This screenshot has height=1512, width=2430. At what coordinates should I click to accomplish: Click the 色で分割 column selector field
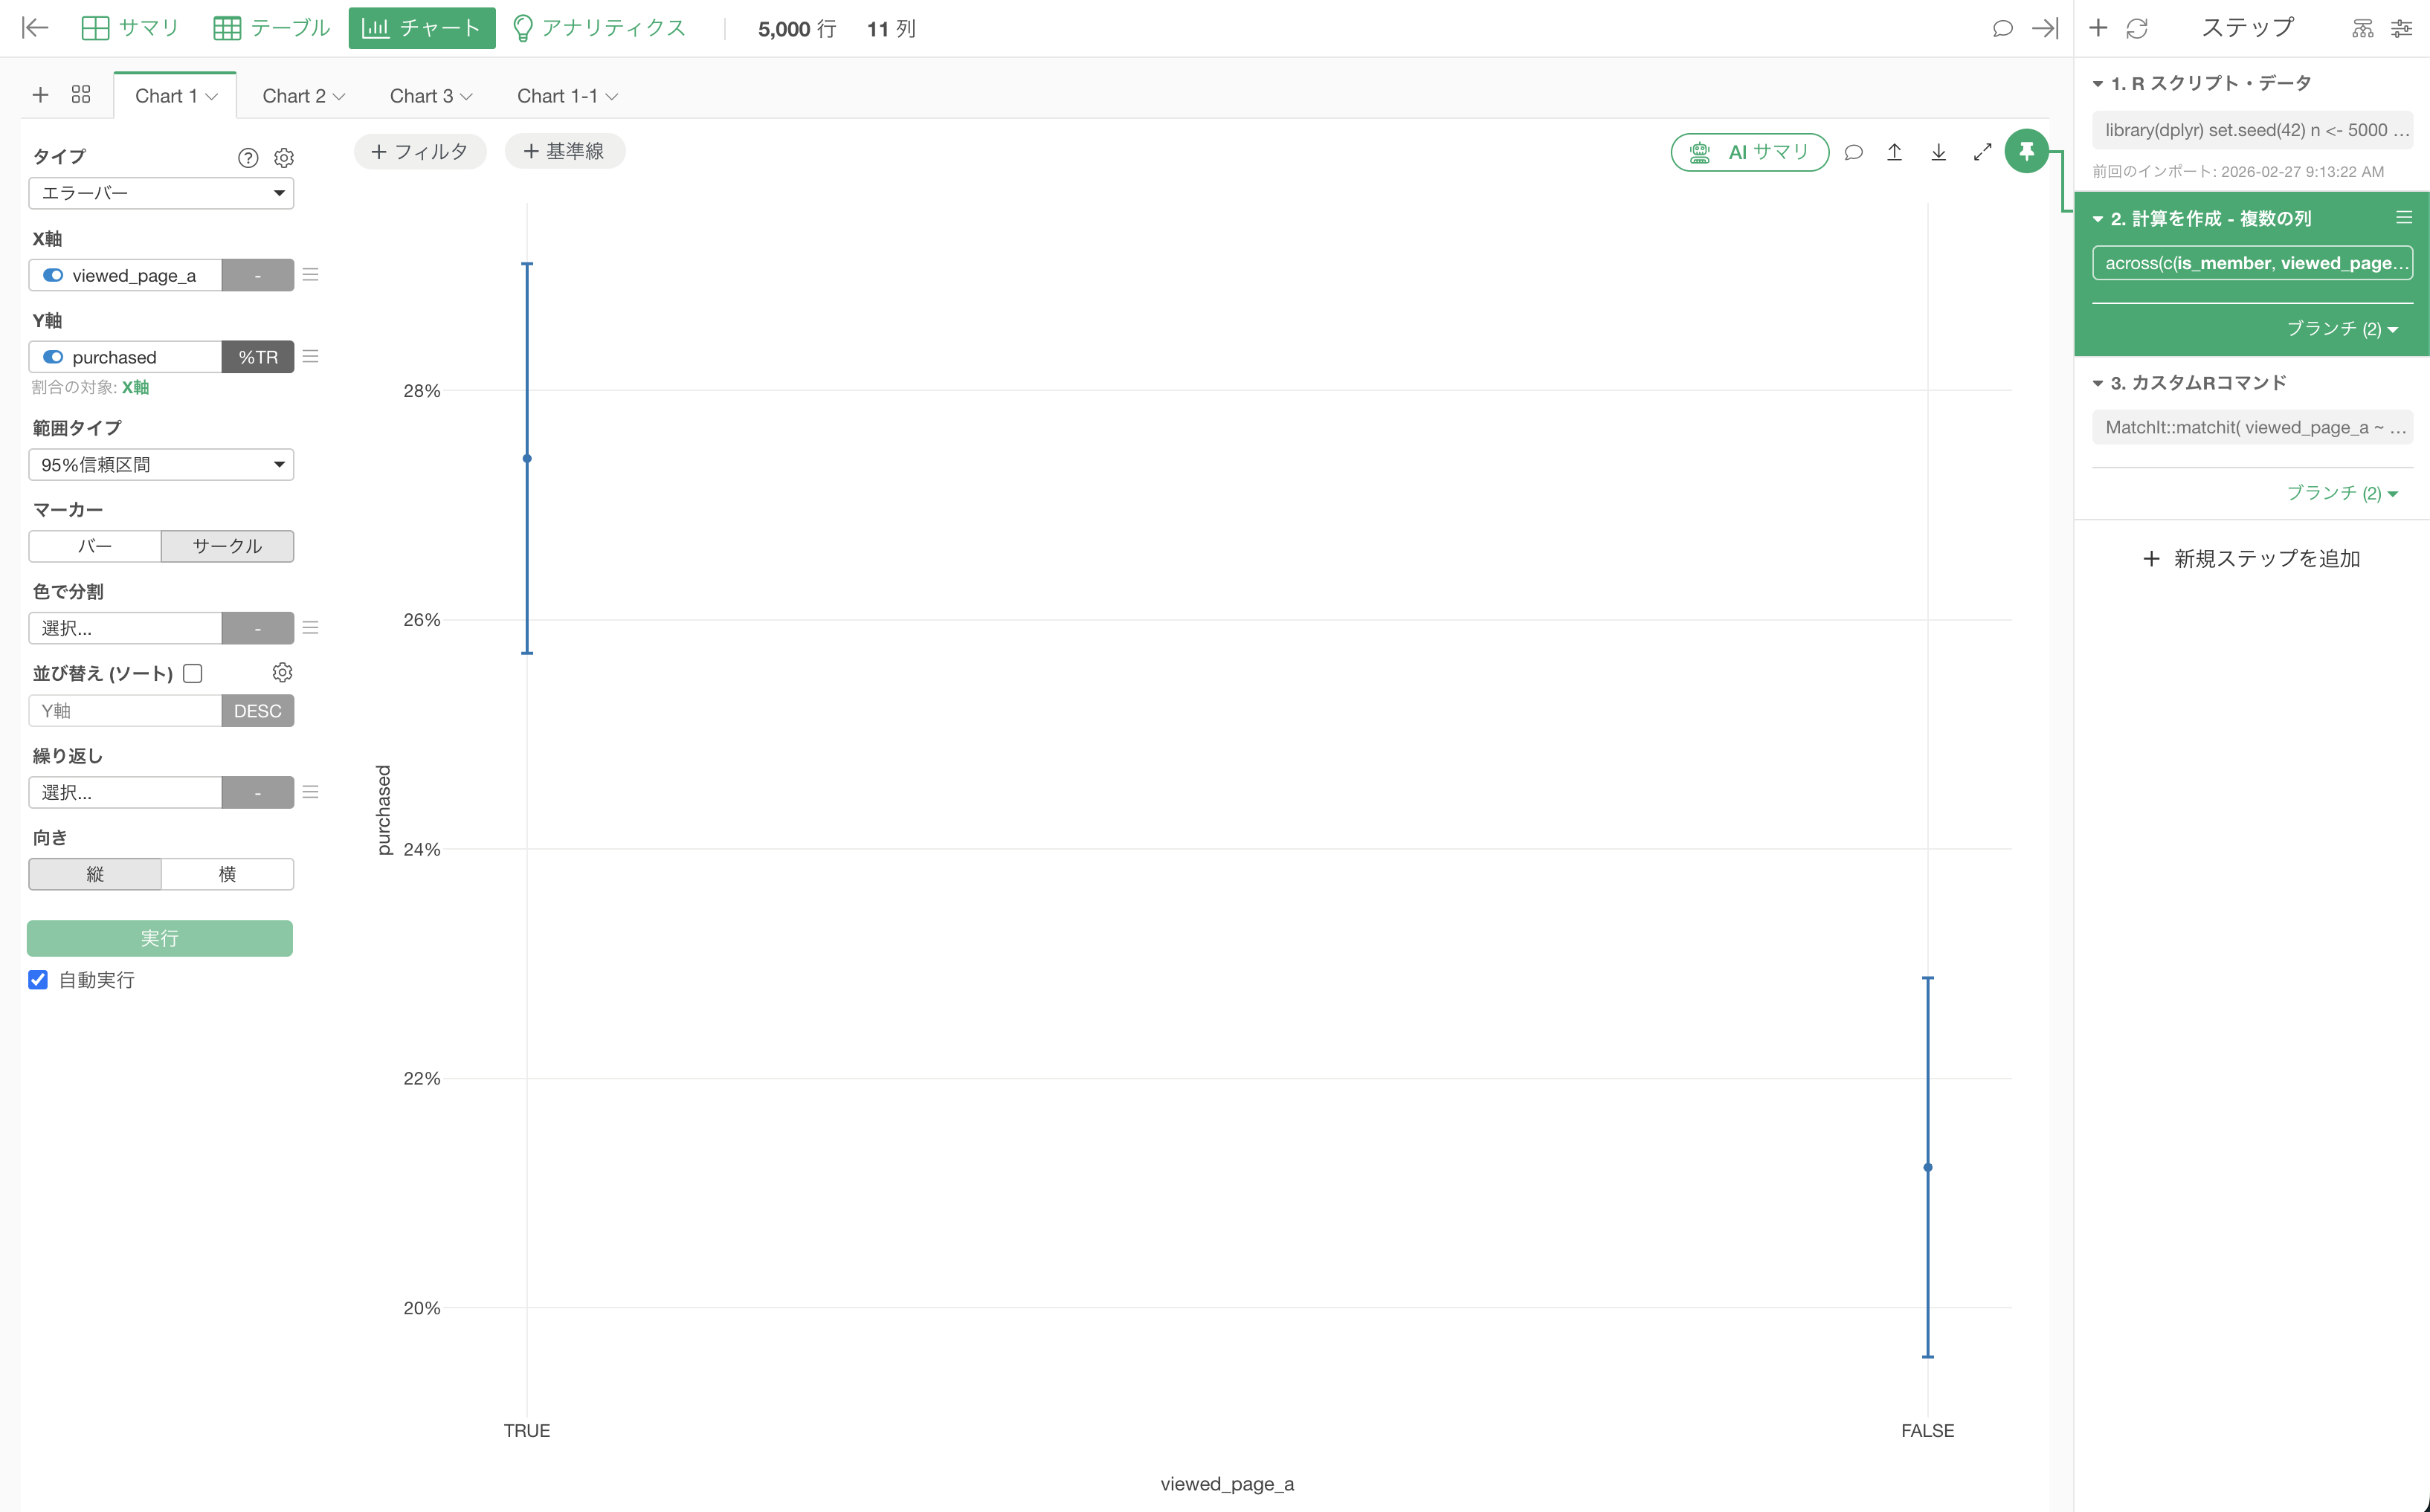tap(125, 628)
